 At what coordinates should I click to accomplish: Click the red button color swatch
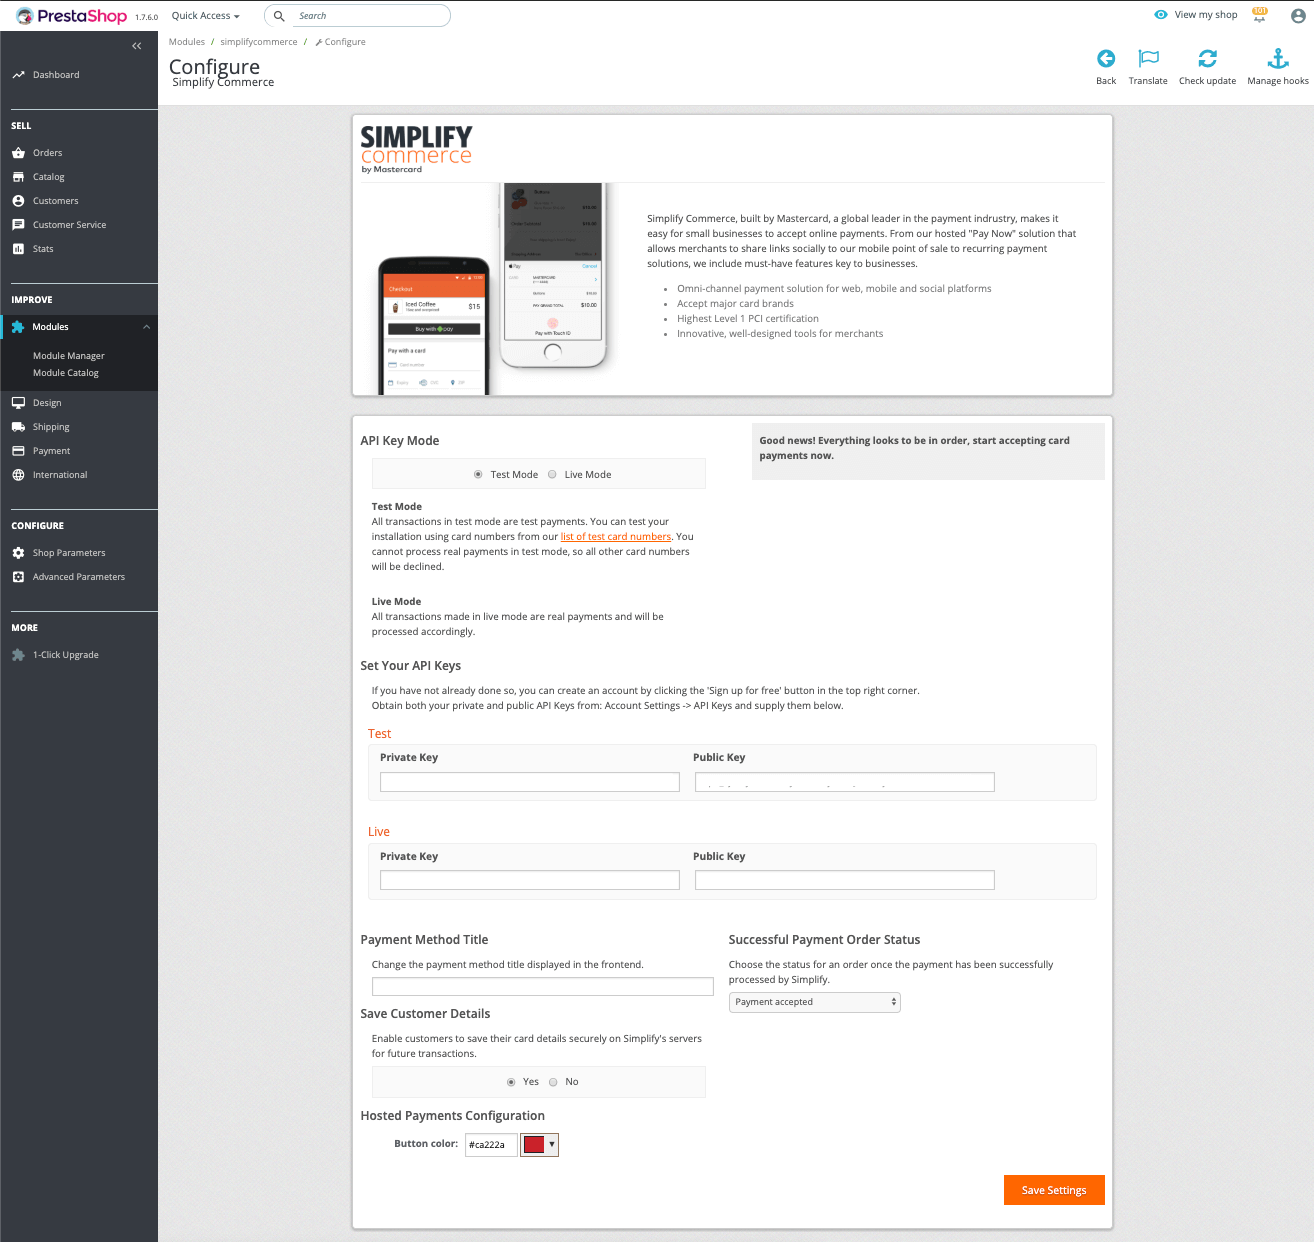point(534,1144)
